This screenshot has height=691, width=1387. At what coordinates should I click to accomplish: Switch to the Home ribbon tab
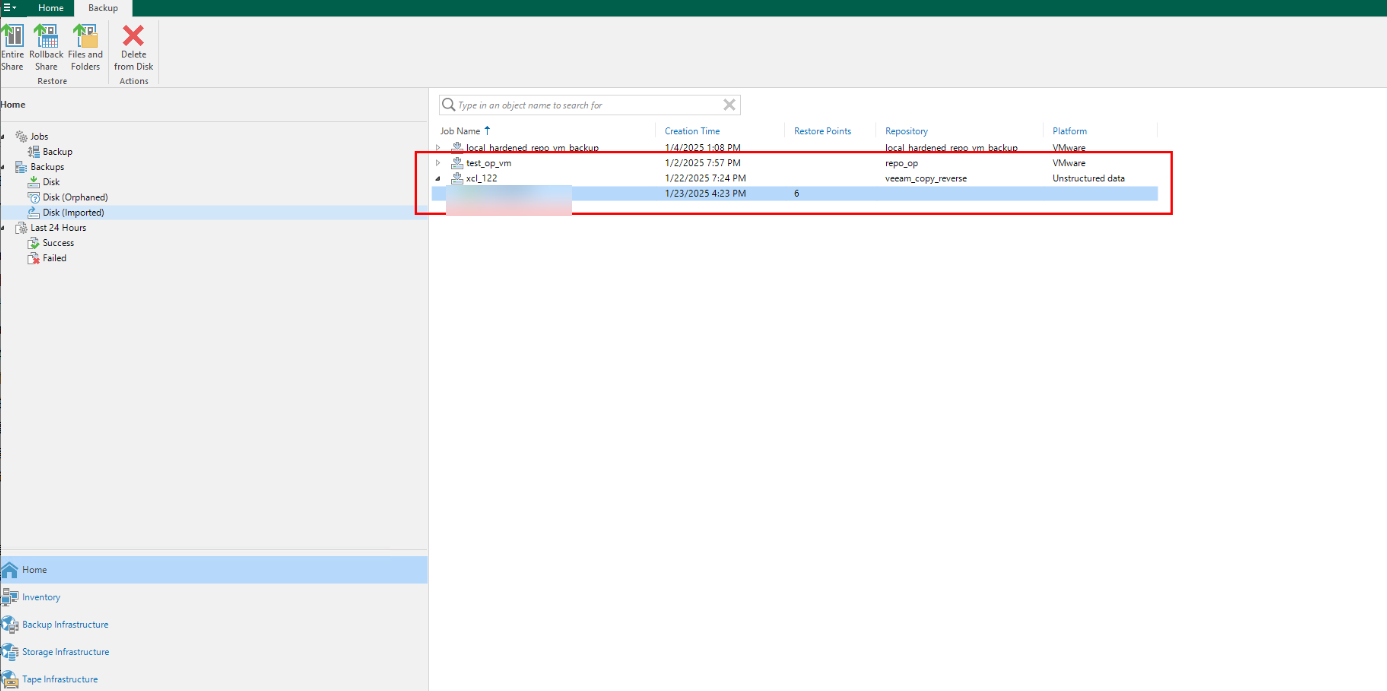pos(50,8)
